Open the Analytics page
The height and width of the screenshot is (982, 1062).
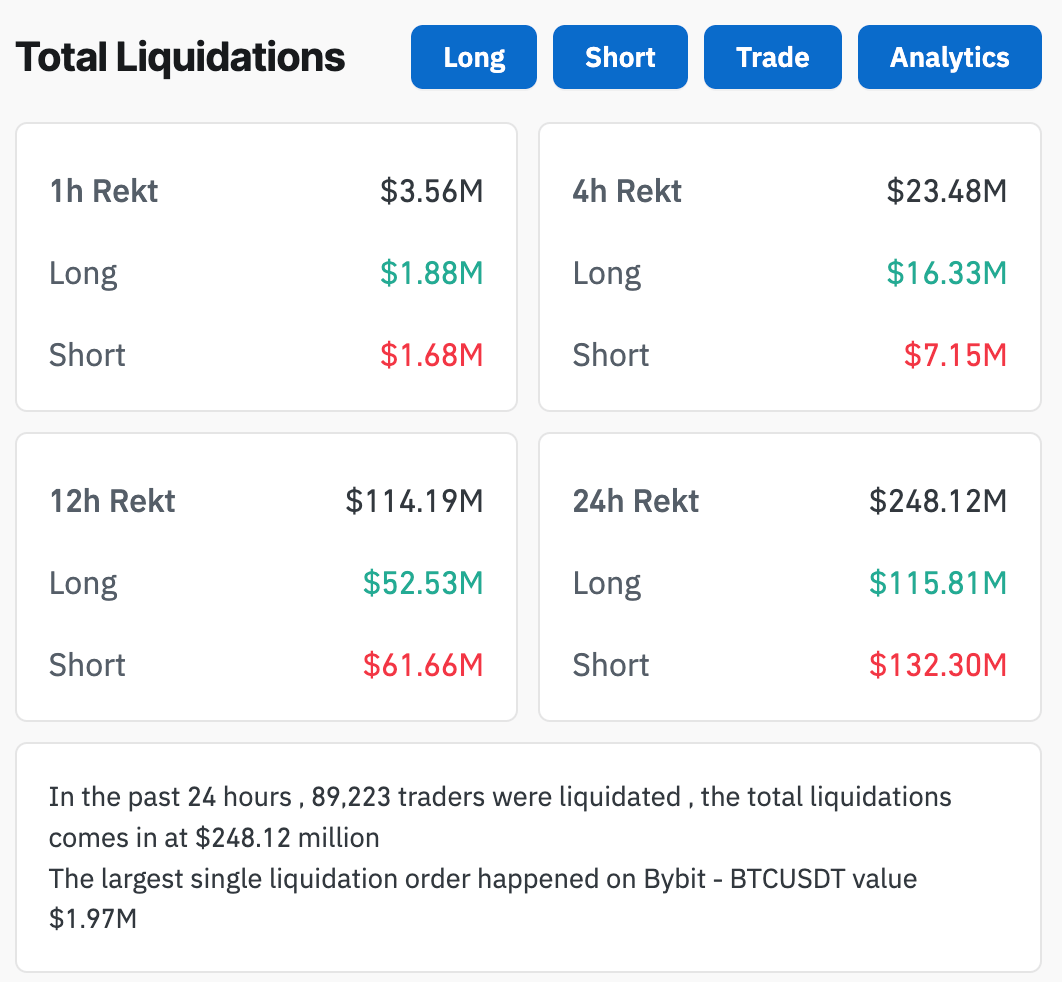point(948,57)
